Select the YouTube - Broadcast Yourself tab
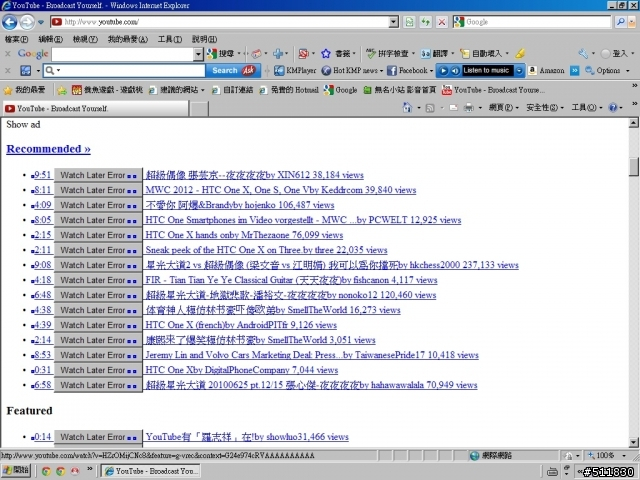 pyautogui.click(x=96, y=109)
